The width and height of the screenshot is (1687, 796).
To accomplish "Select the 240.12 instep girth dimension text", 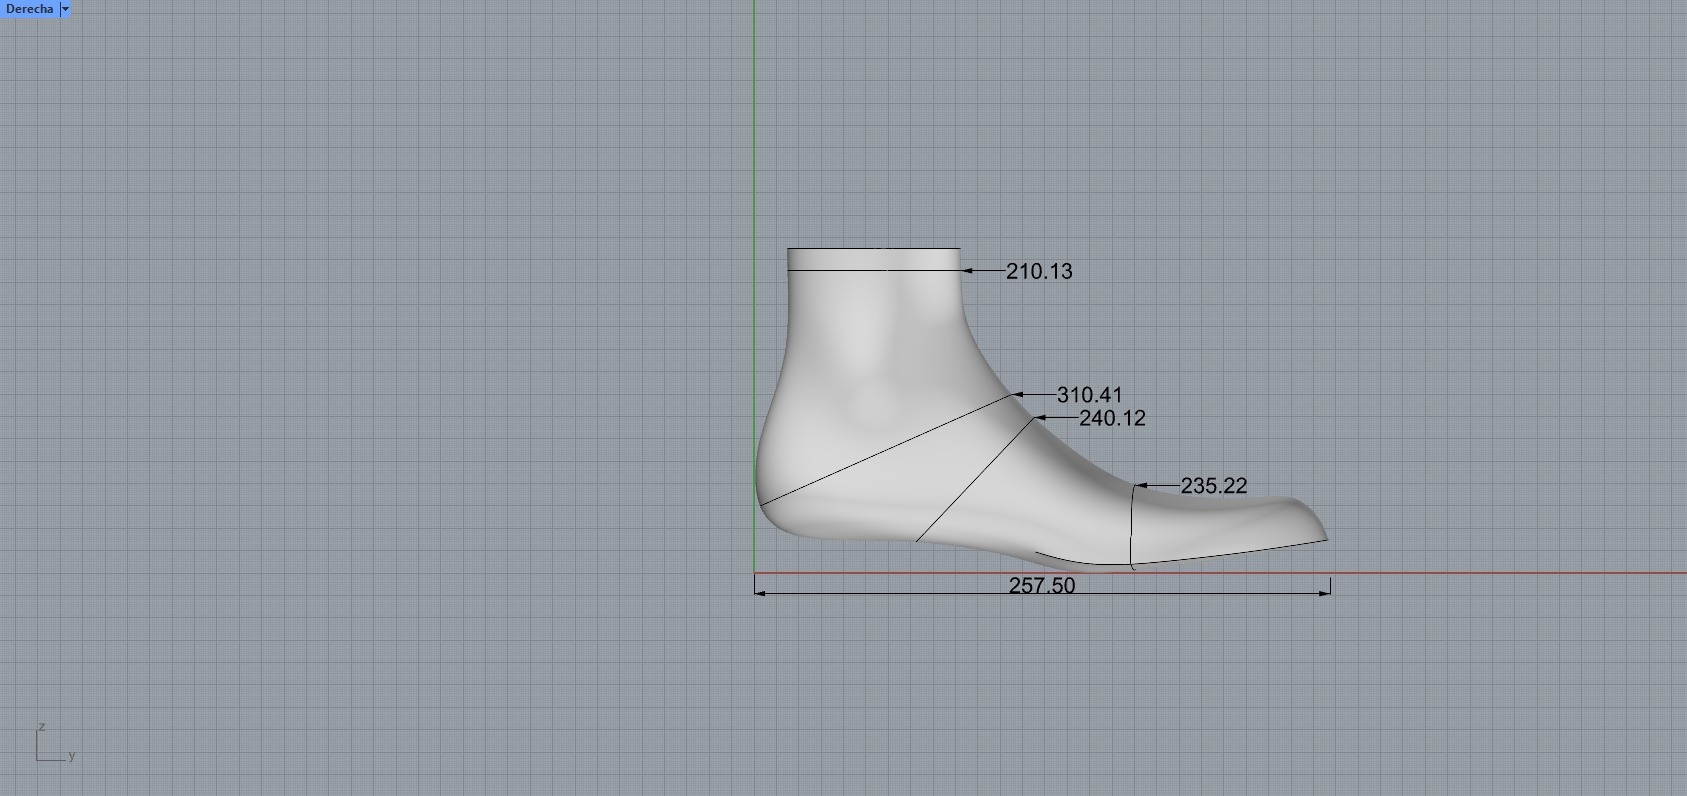I will 1112,418.
